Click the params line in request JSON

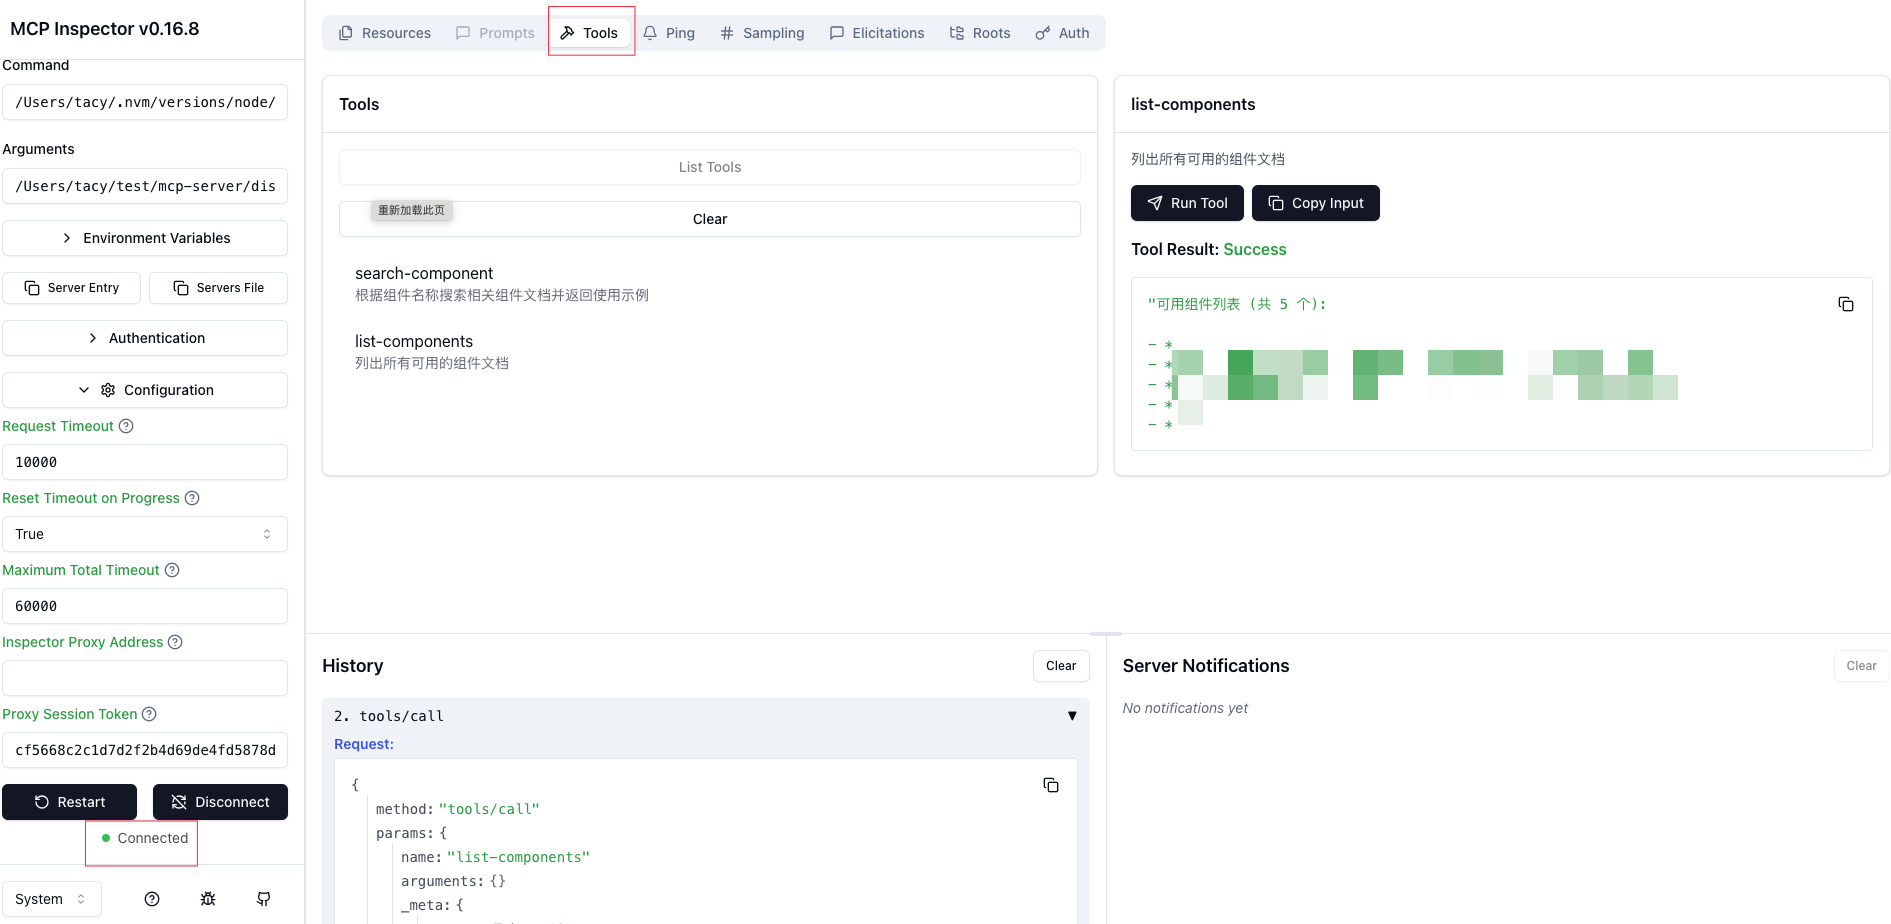(x=411, y=833)
